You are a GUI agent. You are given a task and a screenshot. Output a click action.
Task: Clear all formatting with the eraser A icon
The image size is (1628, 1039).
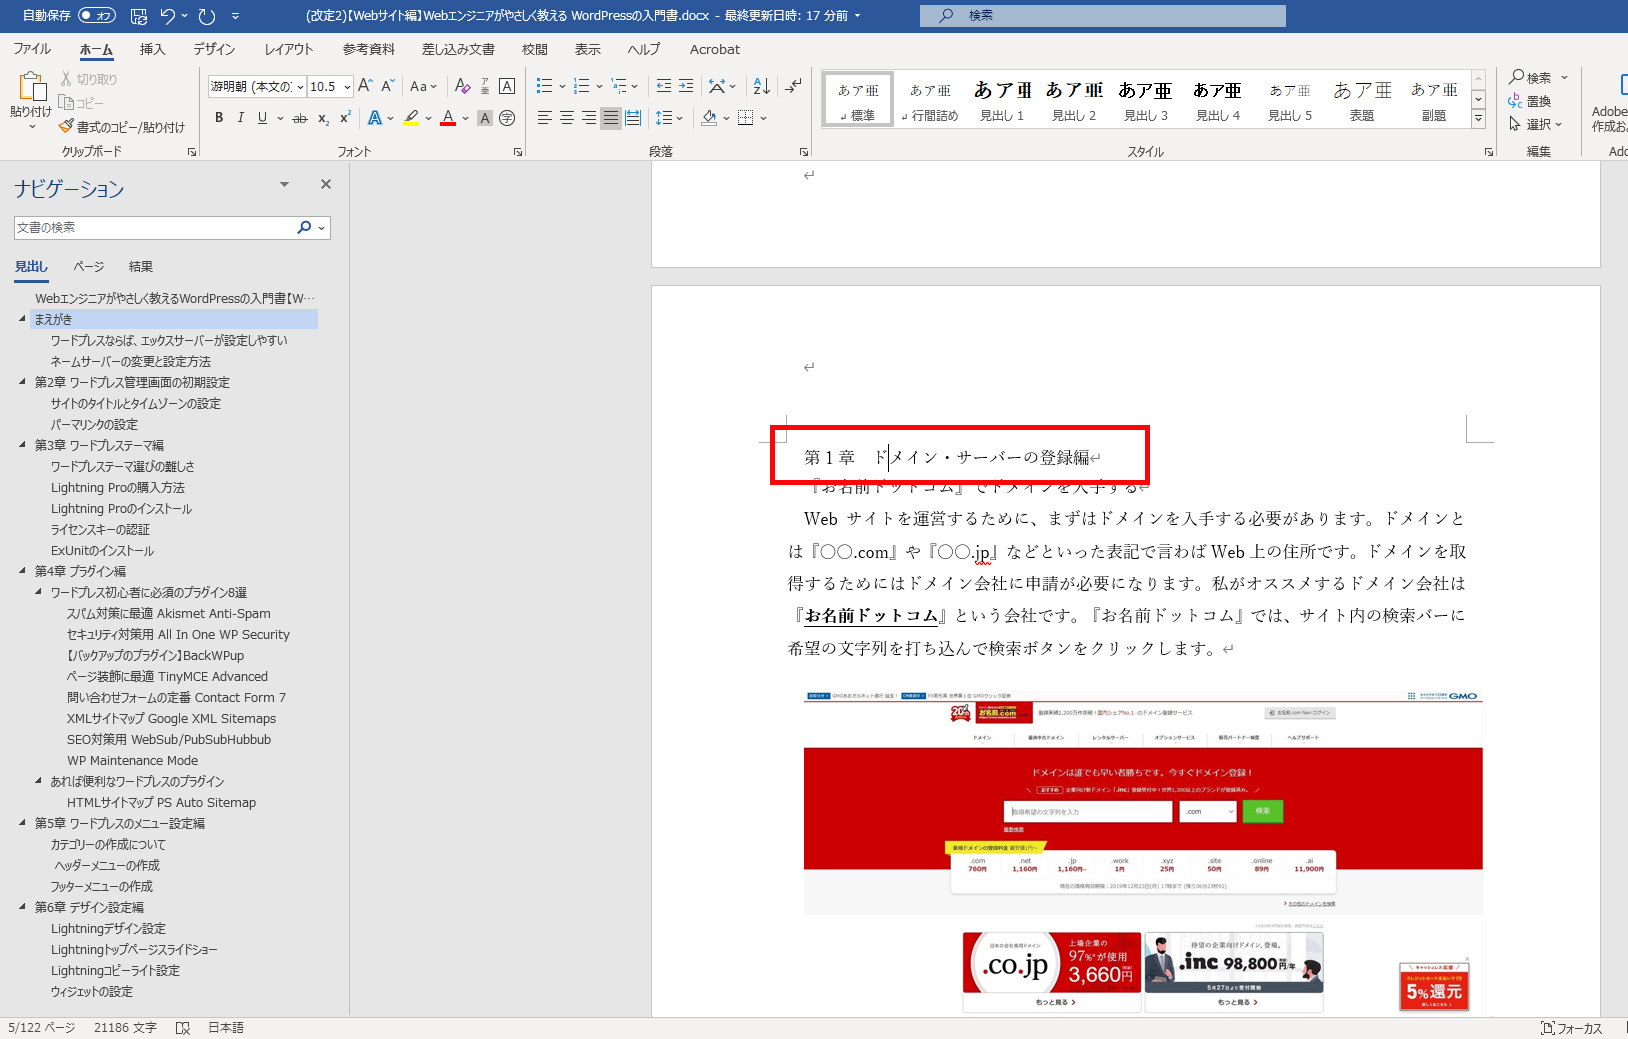(x=462, y=86)
